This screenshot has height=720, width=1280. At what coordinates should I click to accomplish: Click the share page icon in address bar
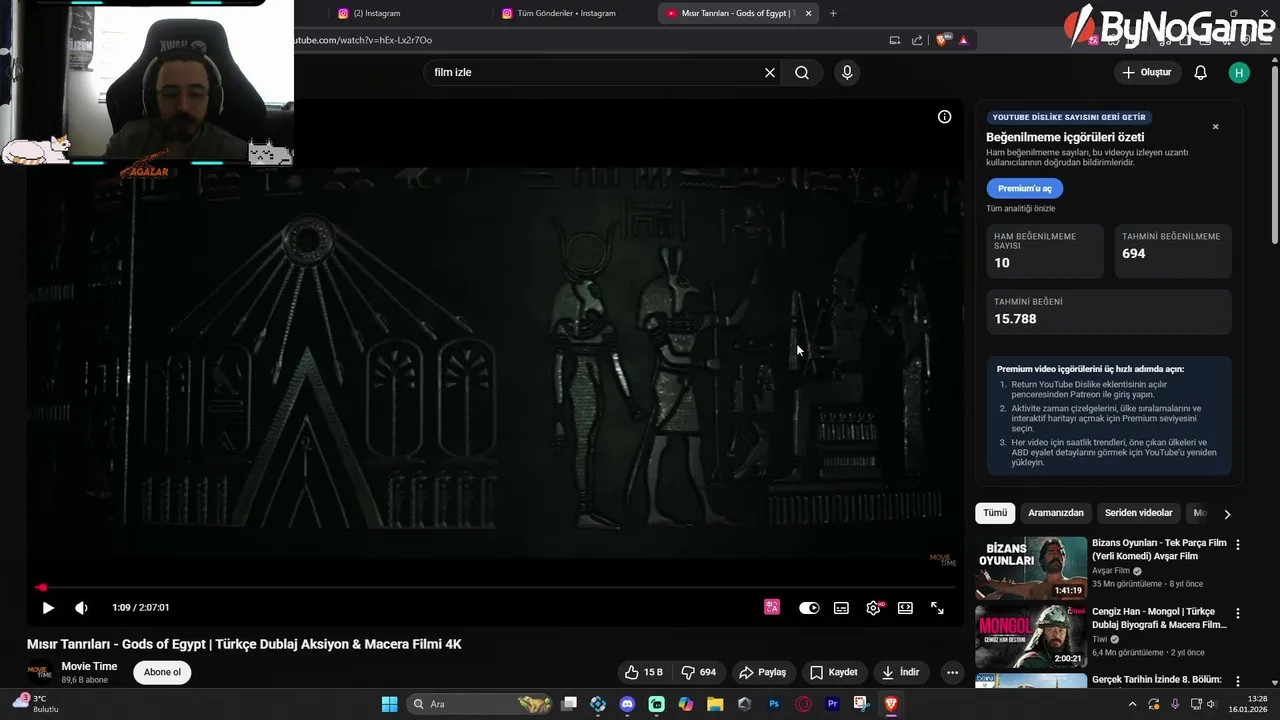point(917,40)
